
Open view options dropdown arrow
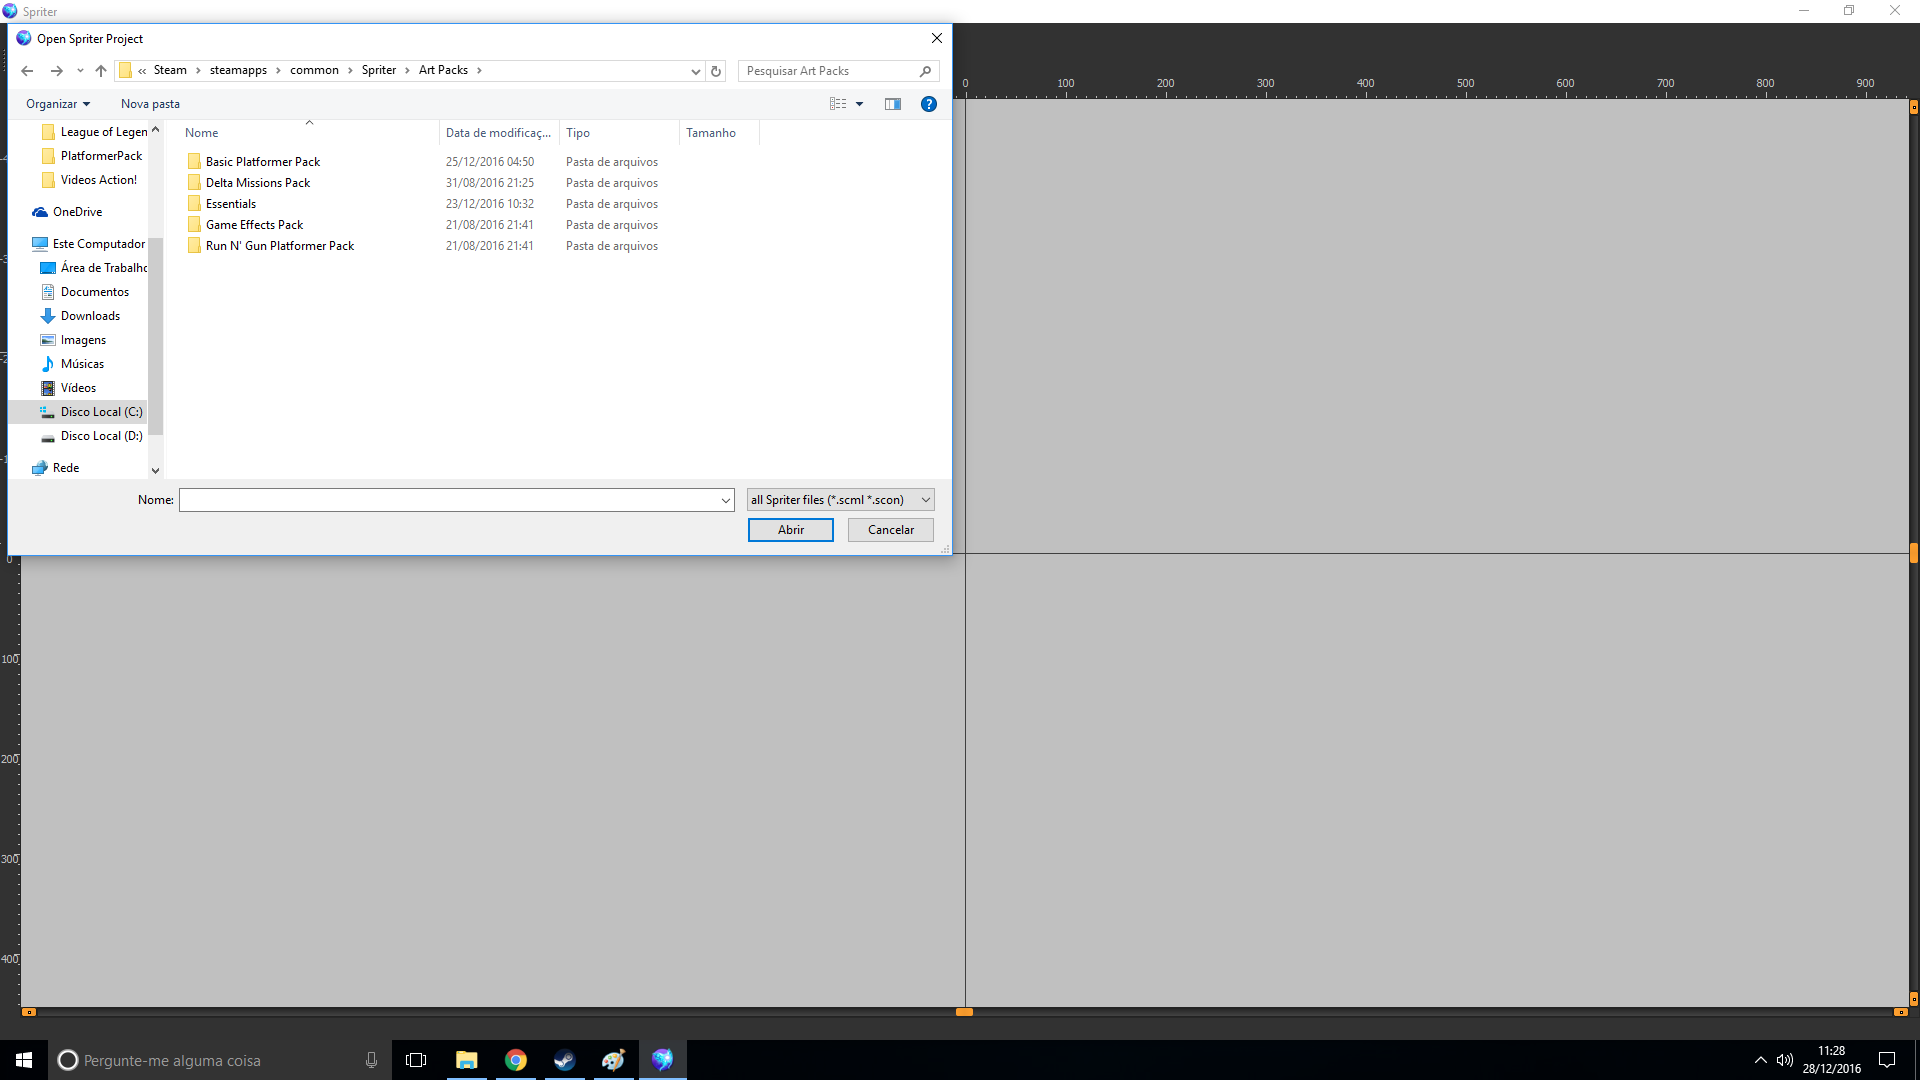(x=859, y=104)
